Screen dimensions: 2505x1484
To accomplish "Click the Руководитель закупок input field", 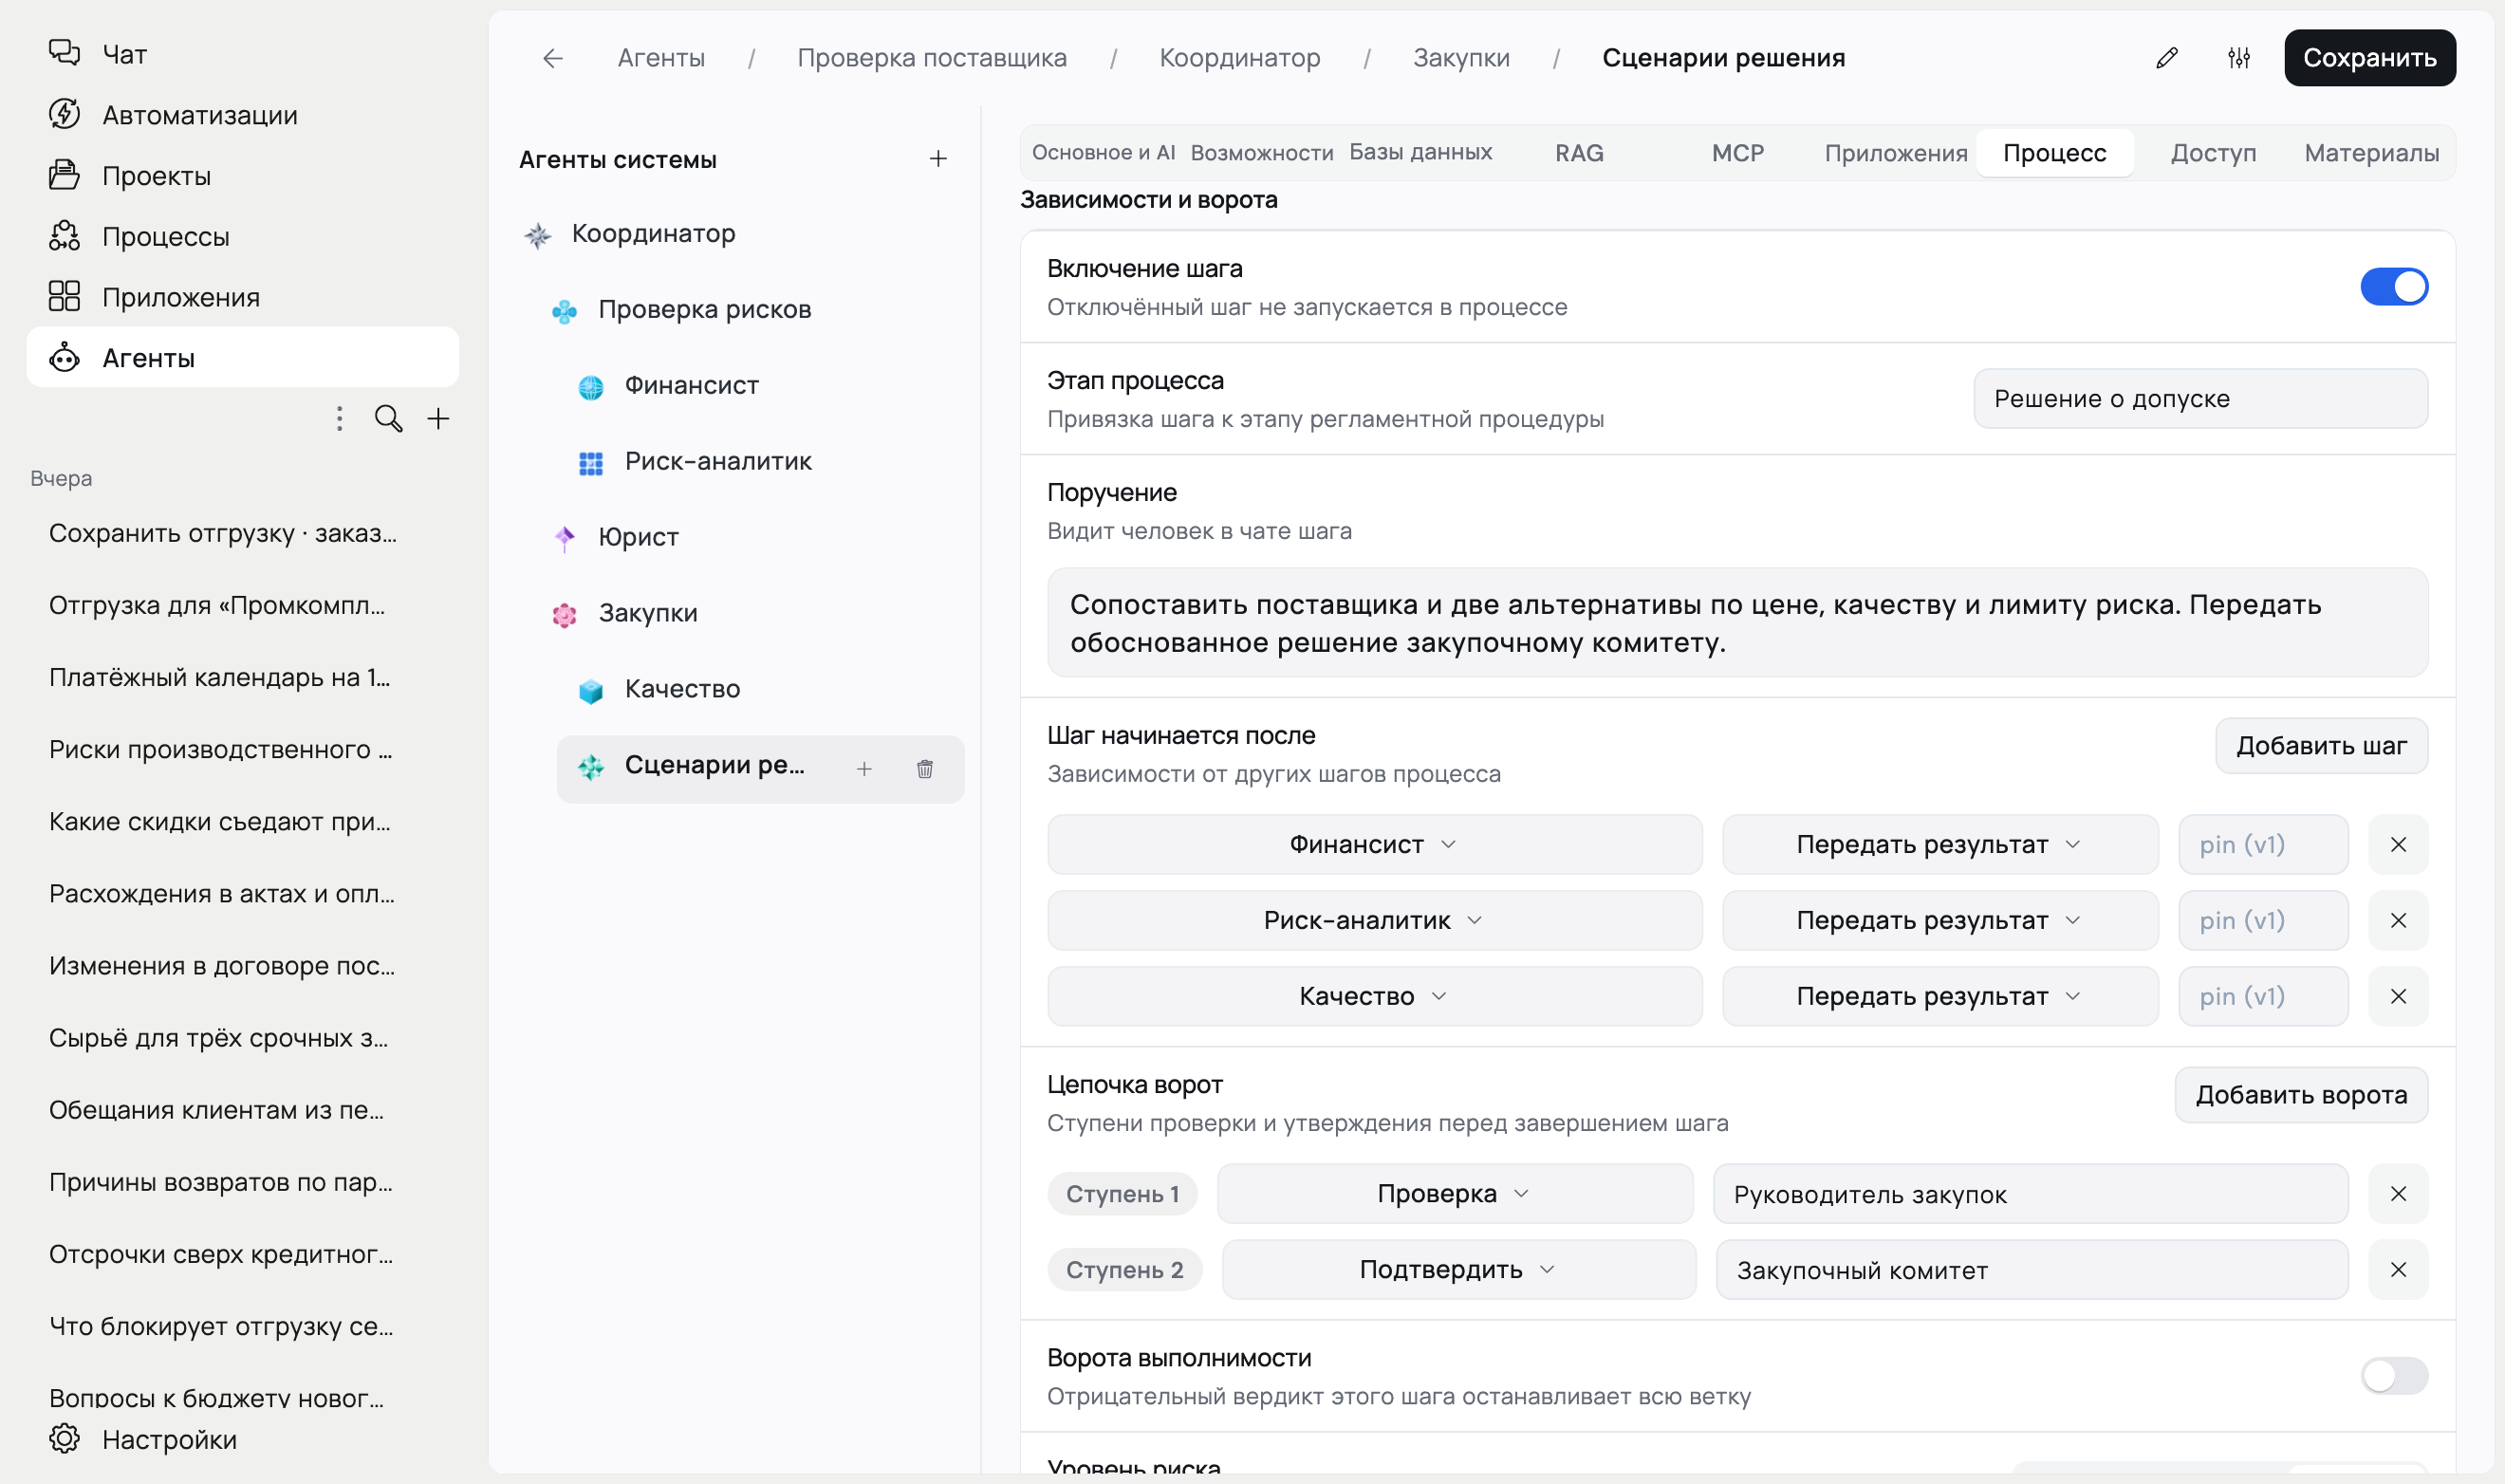I will tap(2030, 1194).
